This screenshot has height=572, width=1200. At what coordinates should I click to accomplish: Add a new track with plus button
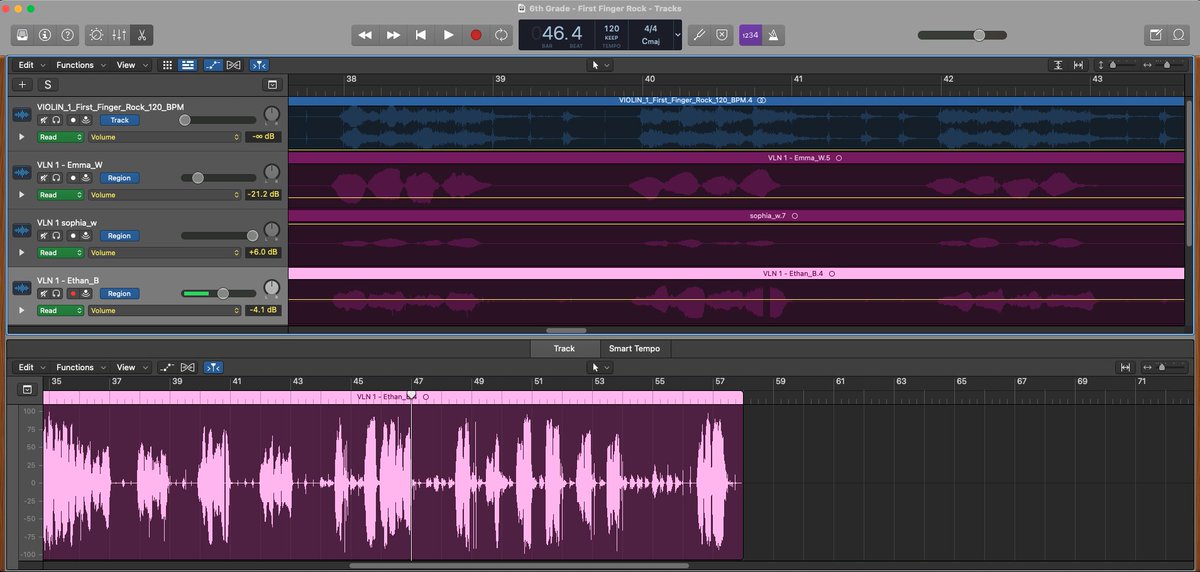[24, 85]
